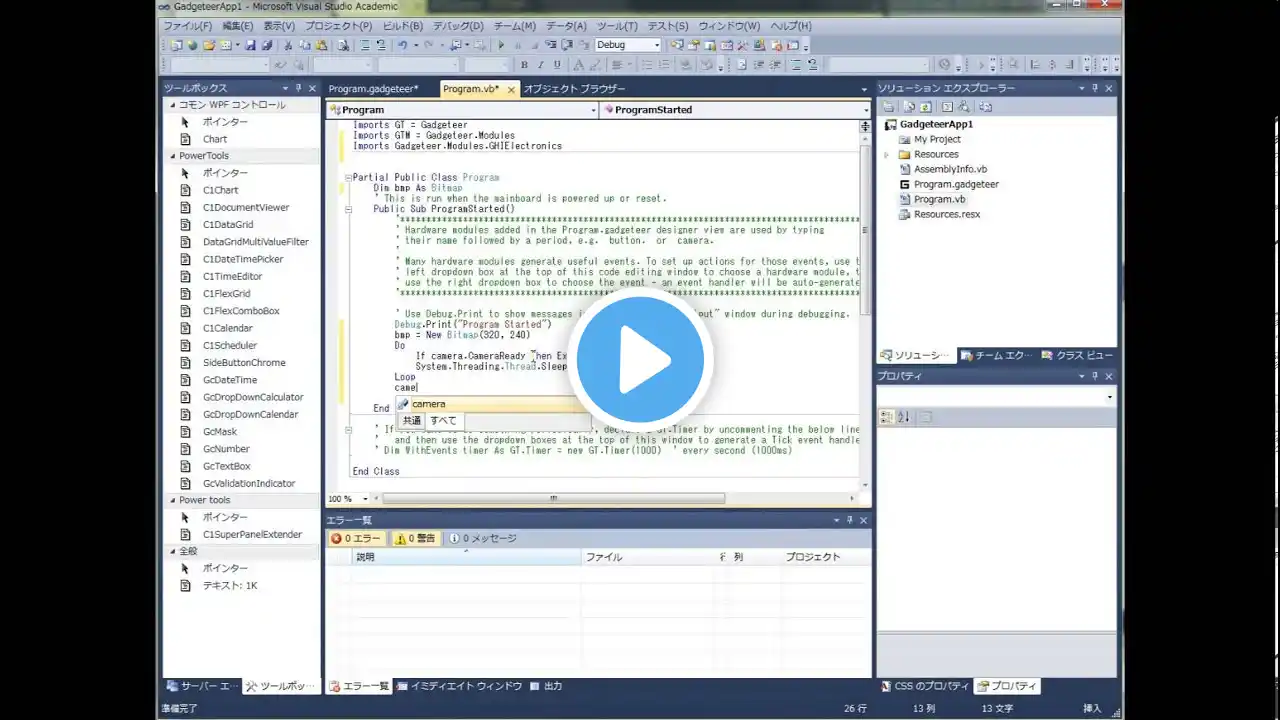Switch to the 出力 output tab
This screenshot has height=720, width=1280.
coord(546,686)
